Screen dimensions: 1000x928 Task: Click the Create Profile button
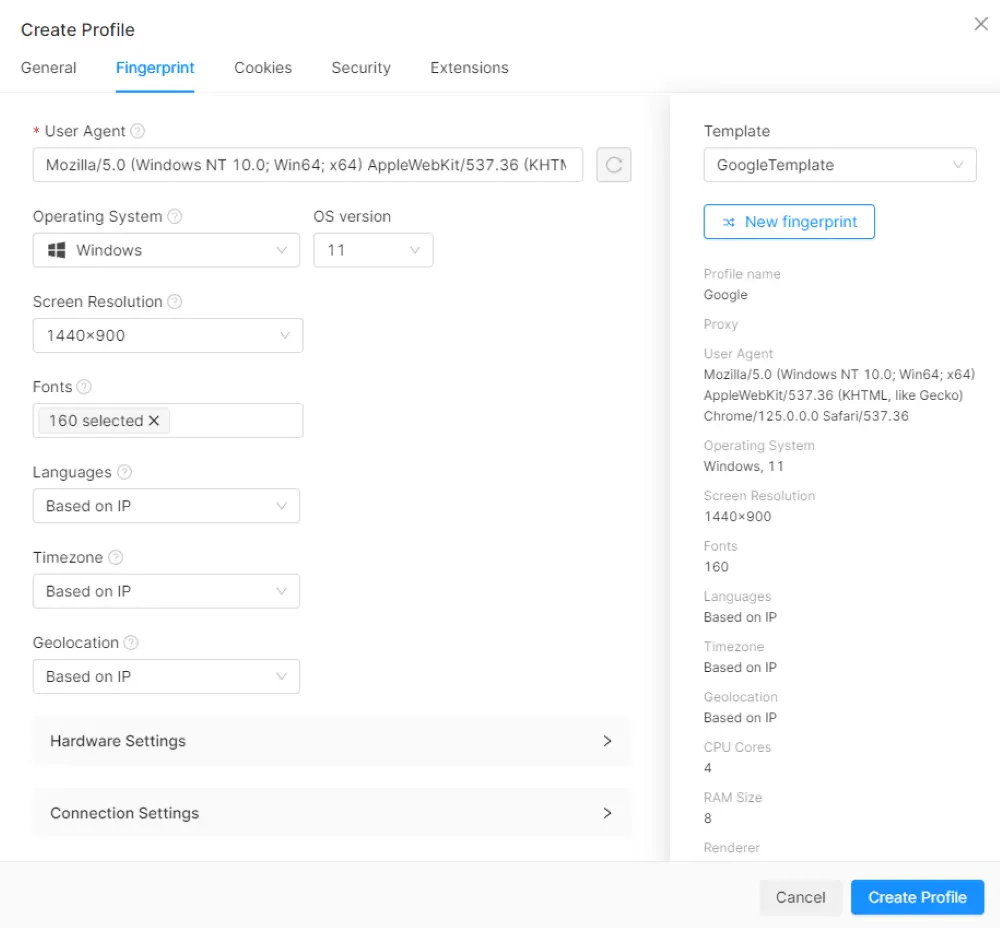tap(917, 897)
